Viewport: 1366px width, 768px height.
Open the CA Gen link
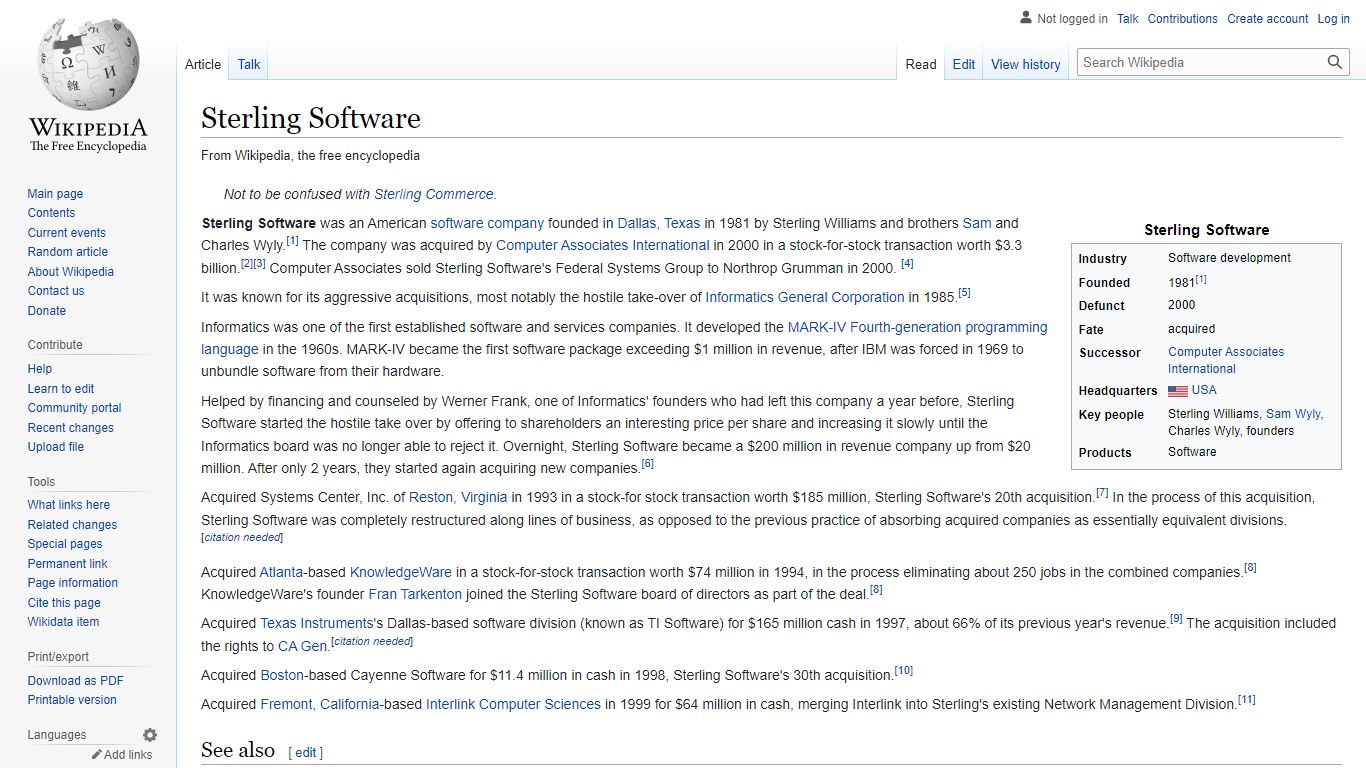pyautogui.click(x=302, y=646)
